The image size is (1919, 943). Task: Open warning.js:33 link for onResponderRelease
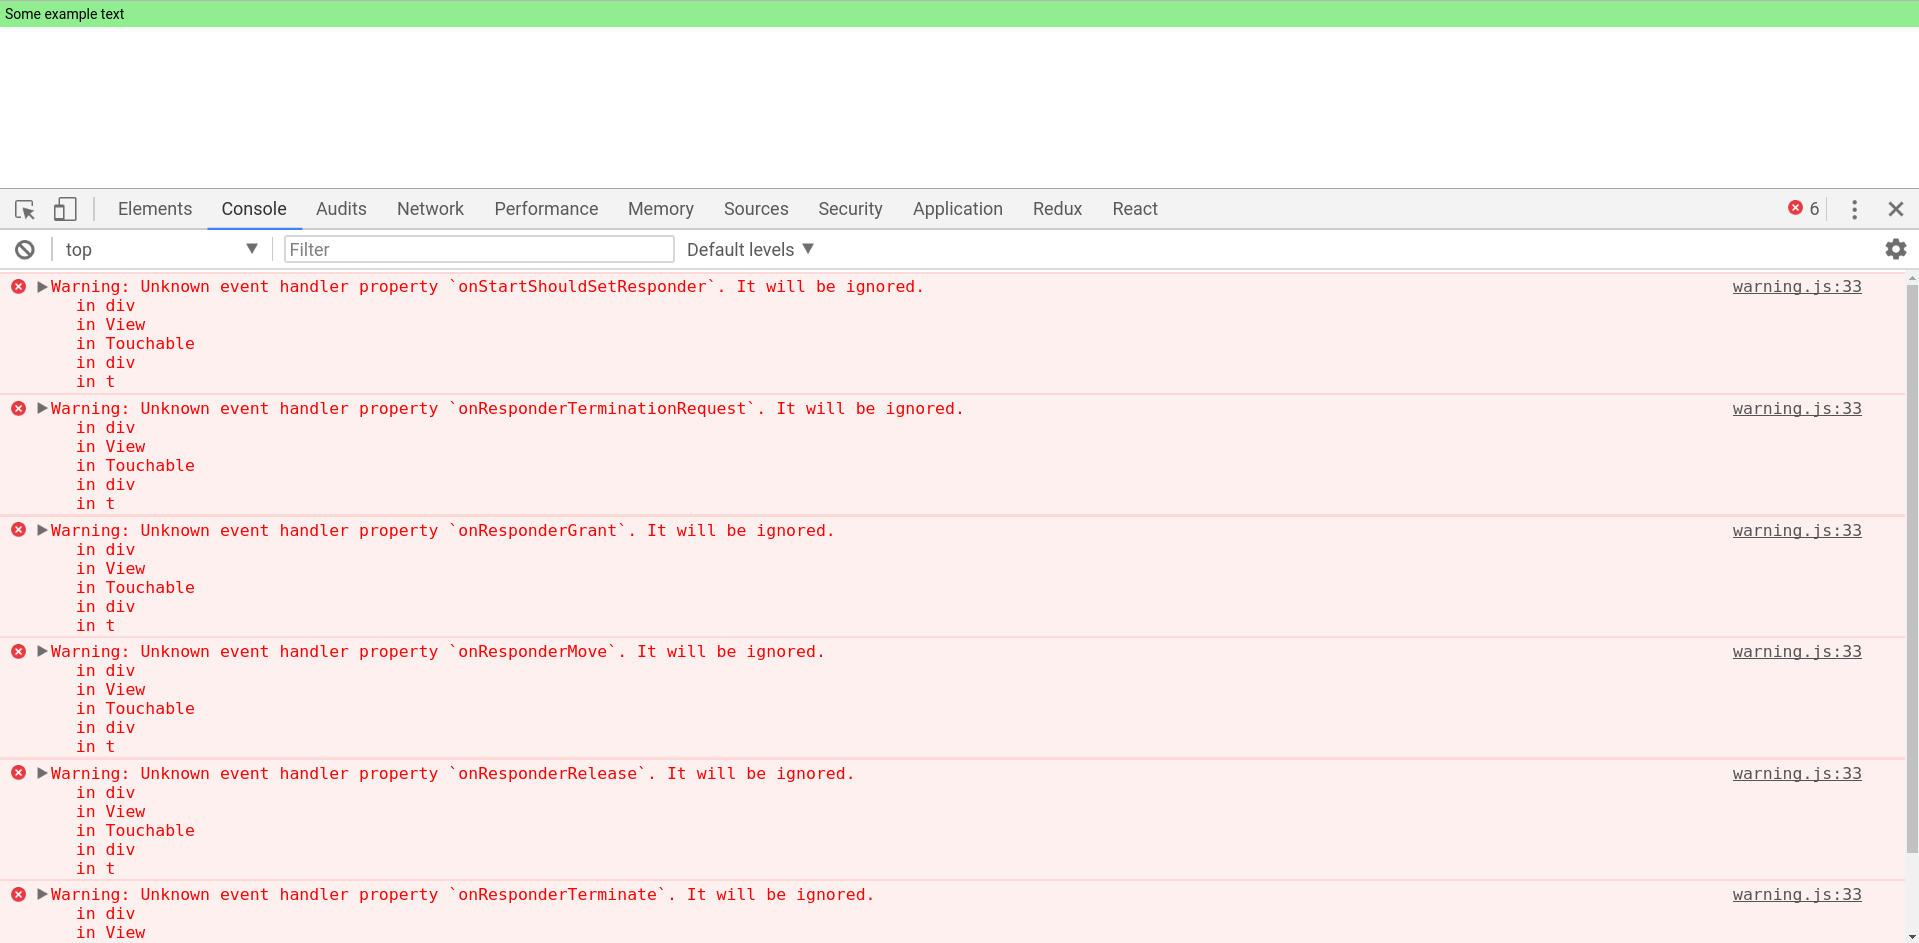click(1797, 774)
